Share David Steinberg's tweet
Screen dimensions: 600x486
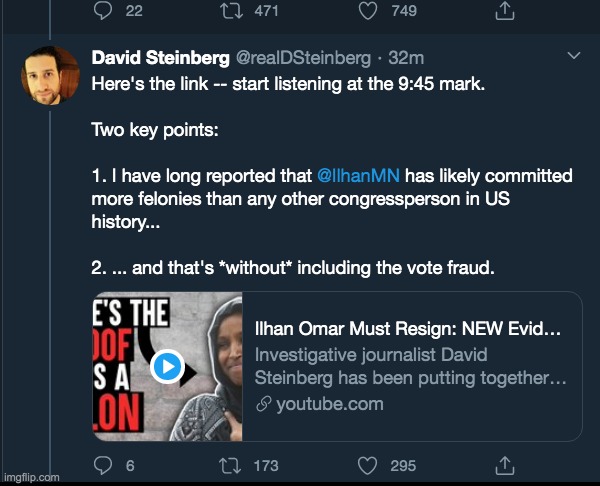[x=506, y=465]
